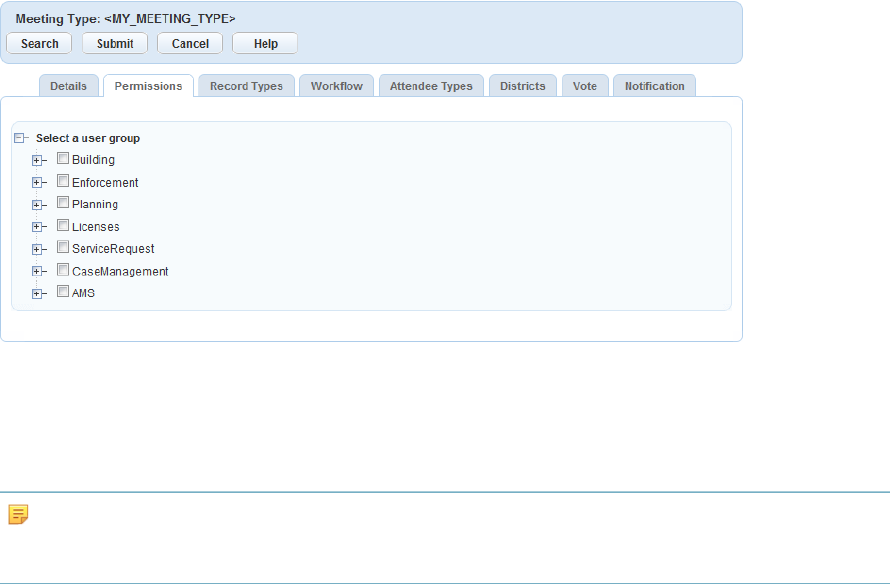Click the Select a user group heading
The width and height of the screenshot is (890, 584).
(88, 138)
